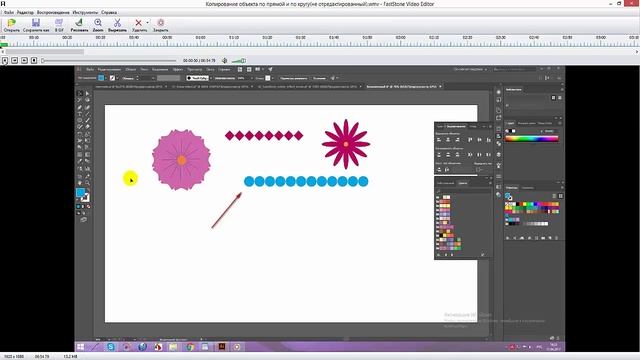This screenshot has width=640, height=360.
Task: Open the Рисовать drawing tool
Action: pyautogui.click(x=79, y=25)
